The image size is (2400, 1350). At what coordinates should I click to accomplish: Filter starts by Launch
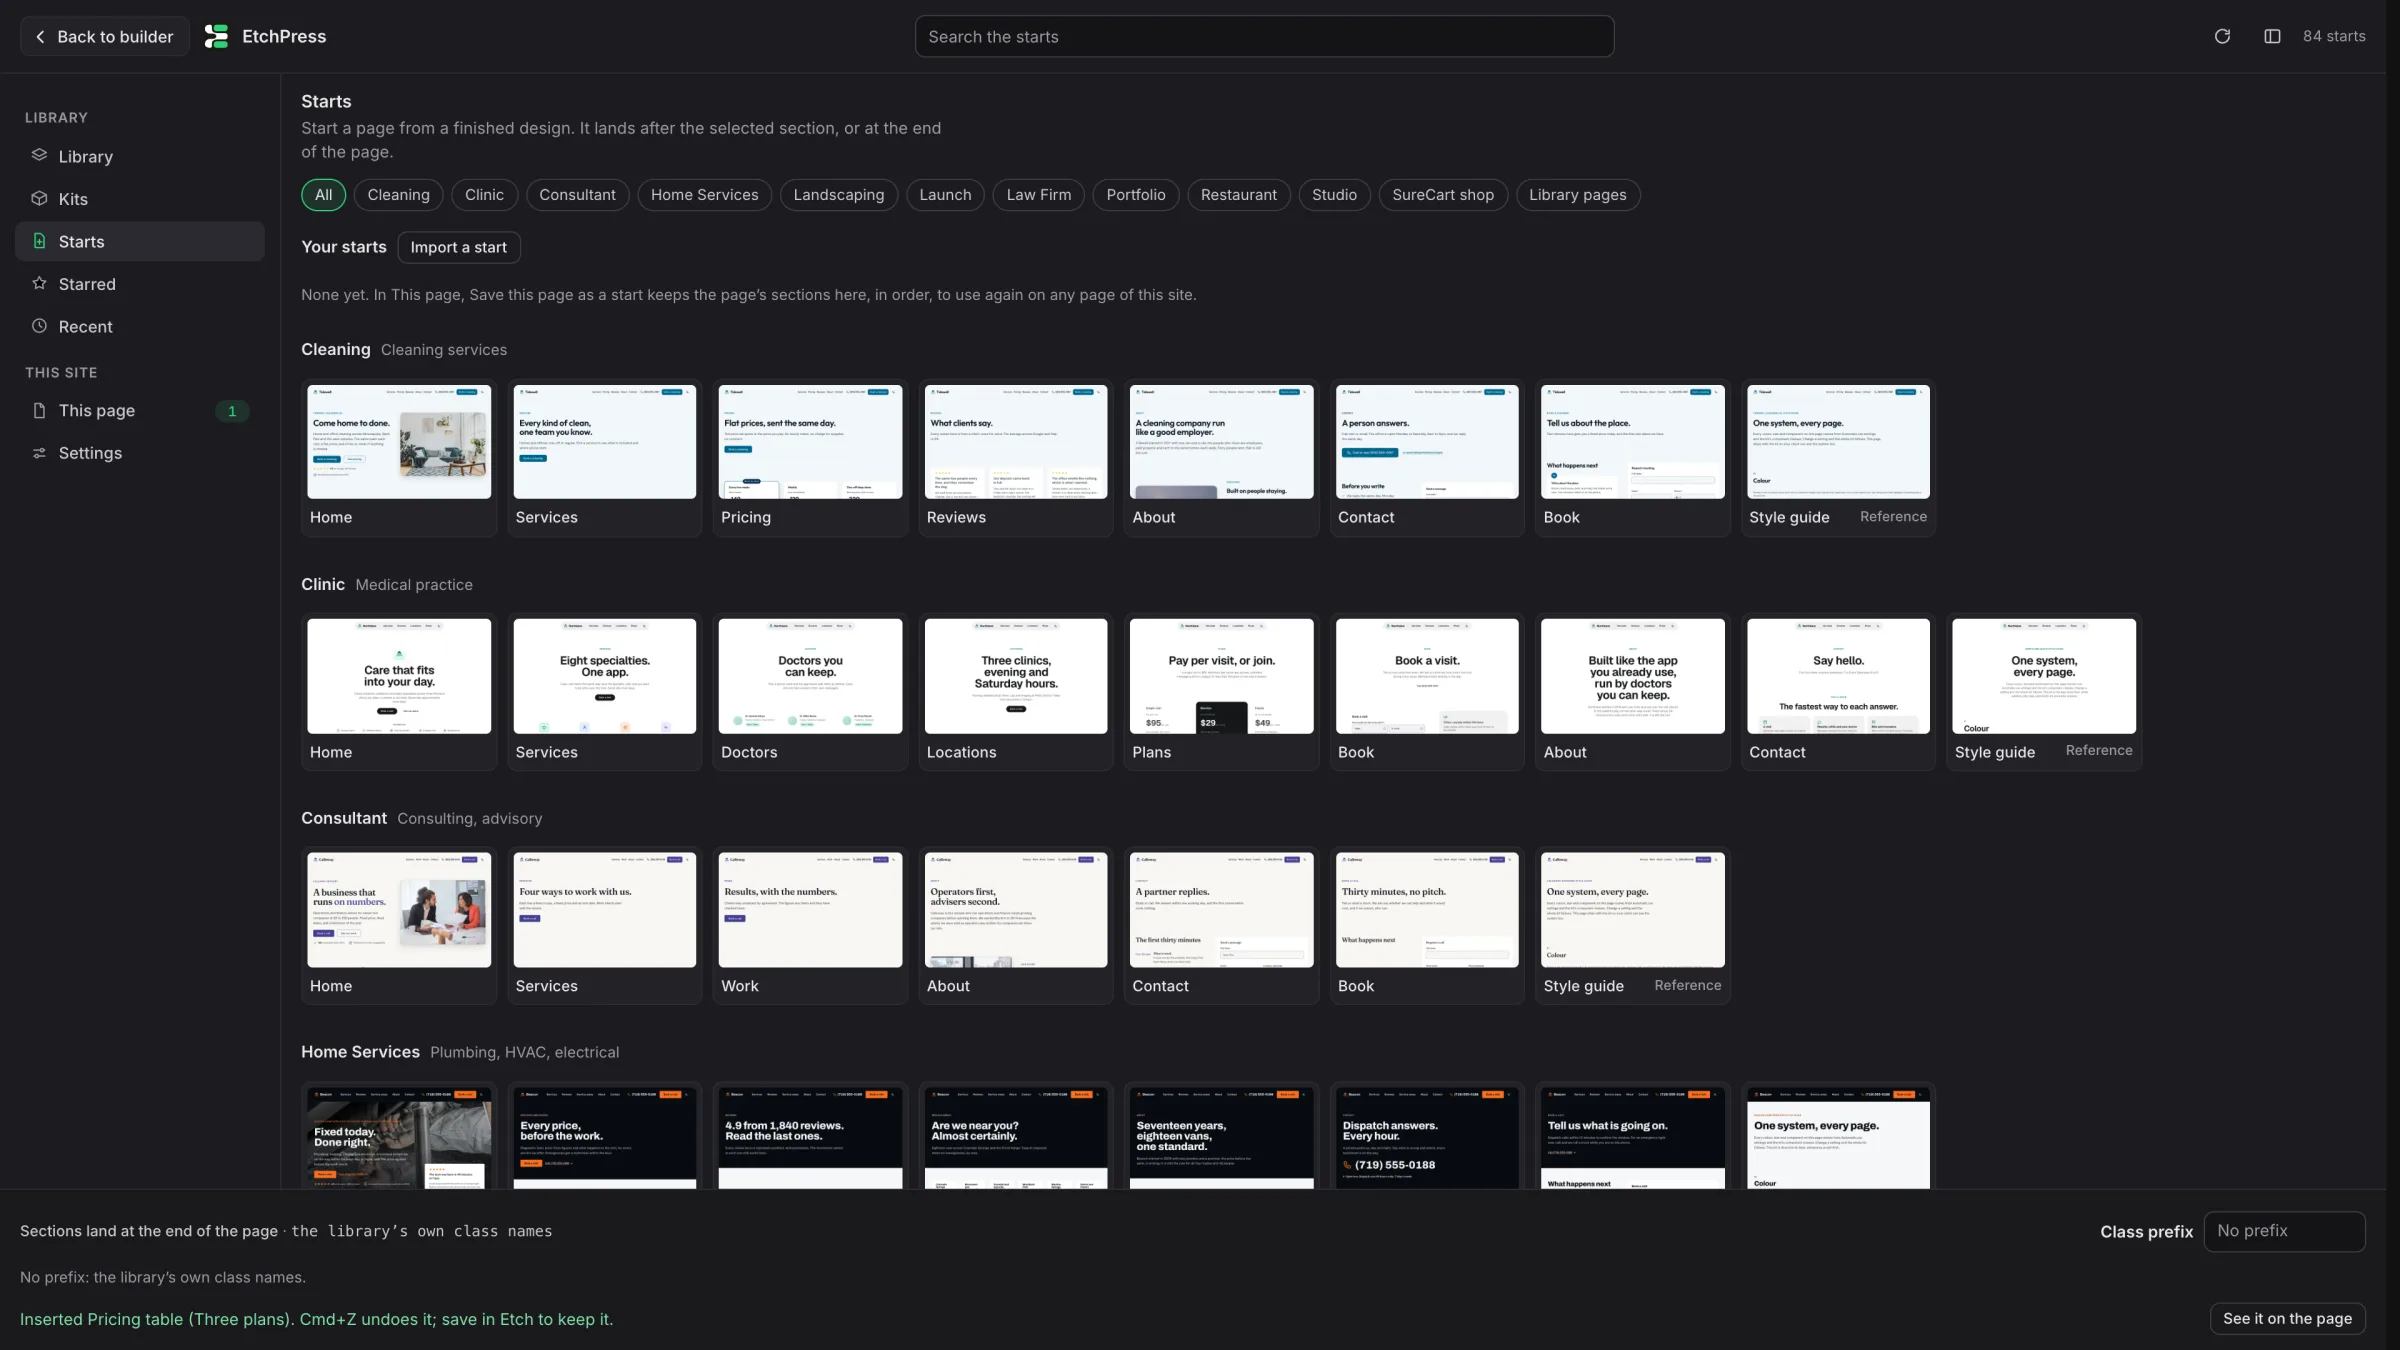click(945, 195)
